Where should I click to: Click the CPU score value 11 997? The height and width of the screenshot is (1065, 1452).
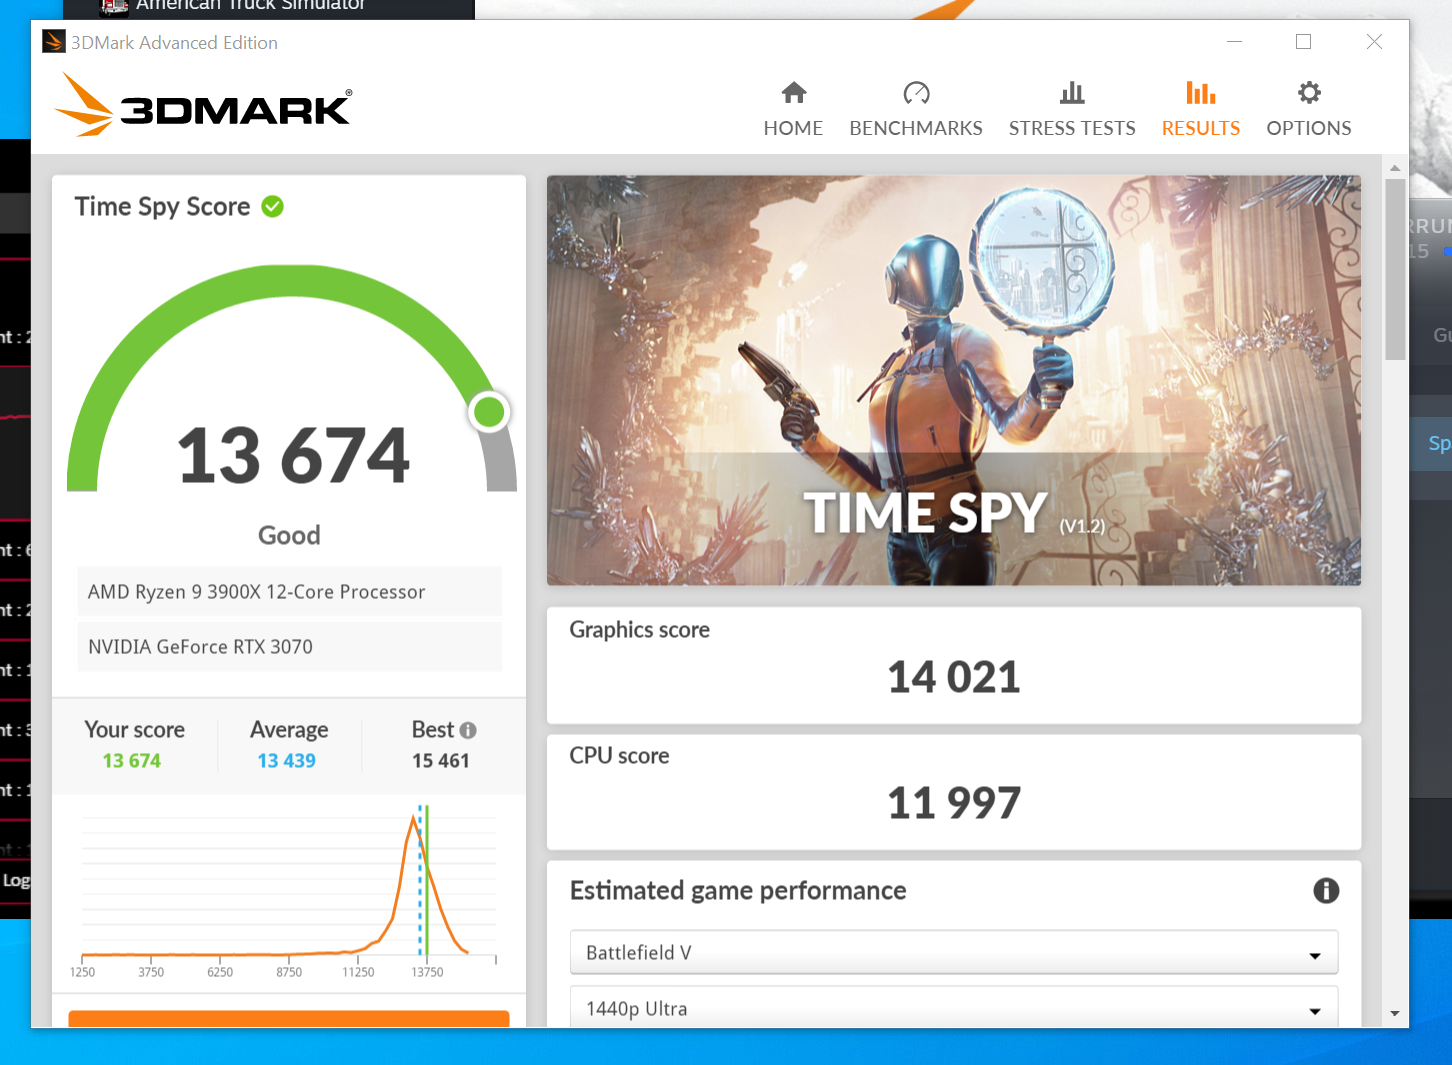click(x=954, y=803)
